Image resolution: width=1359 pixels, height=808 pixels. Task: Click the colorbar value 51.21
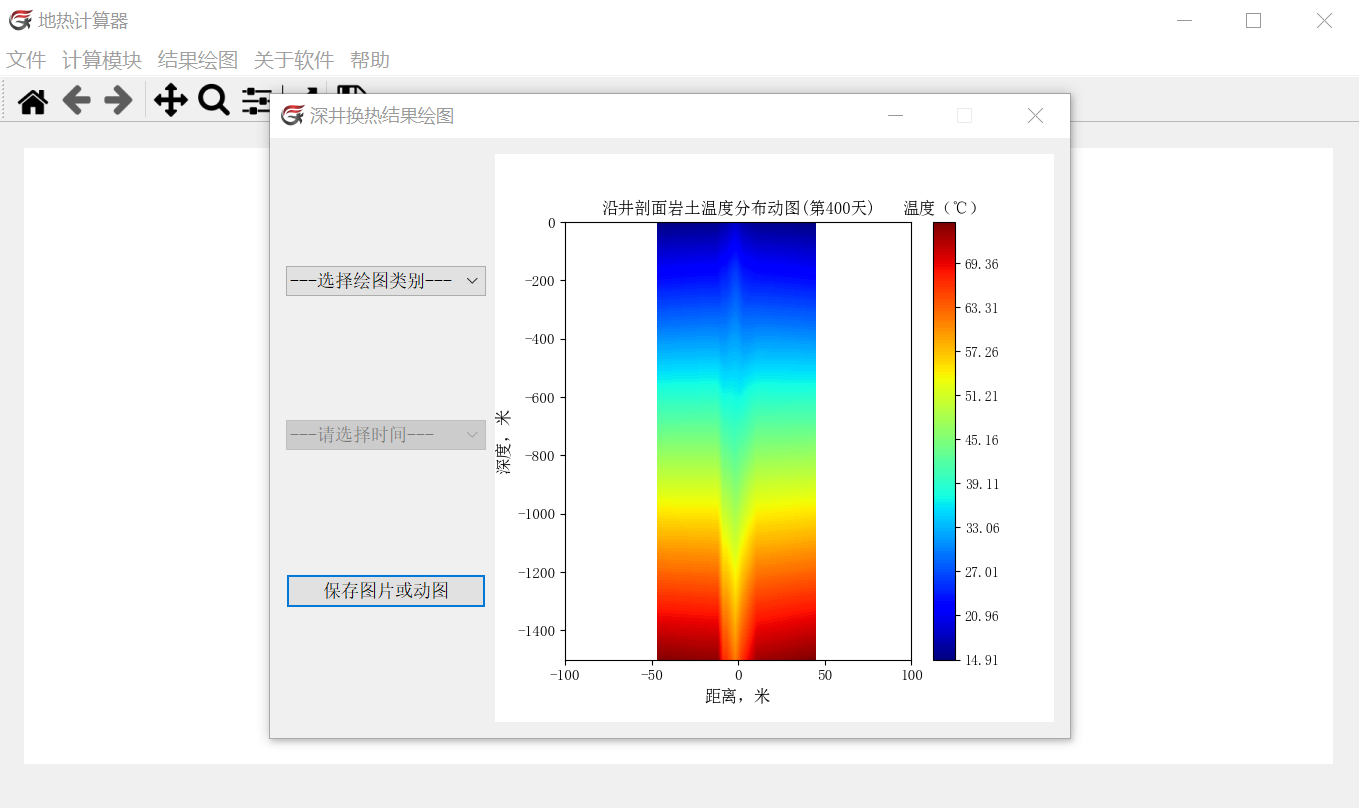click(982, 396)
